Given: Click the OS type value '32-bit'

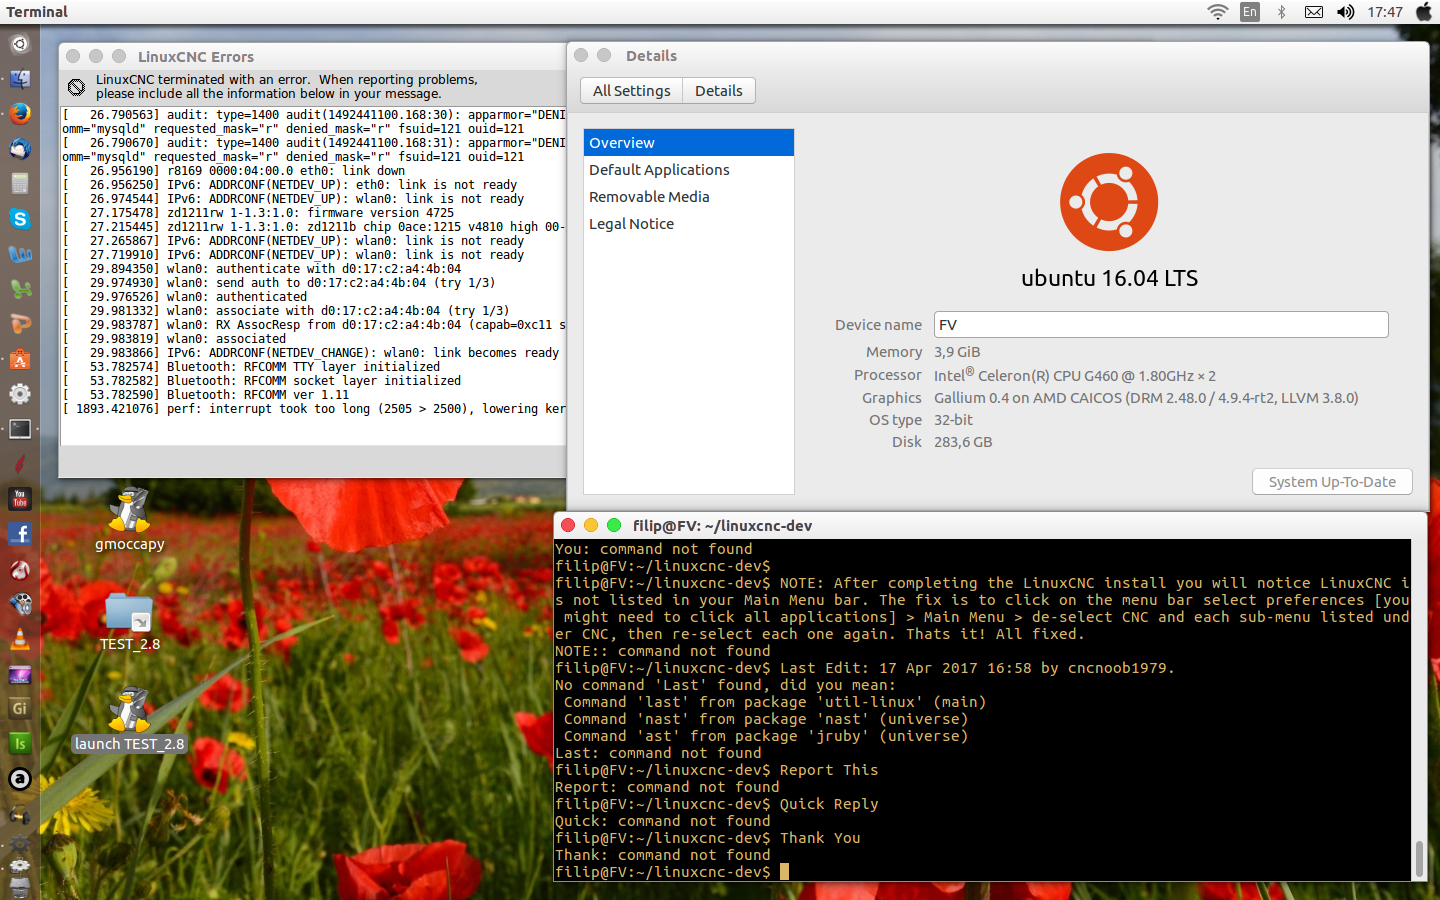Looking at the screenshot, I should (953, 420).
